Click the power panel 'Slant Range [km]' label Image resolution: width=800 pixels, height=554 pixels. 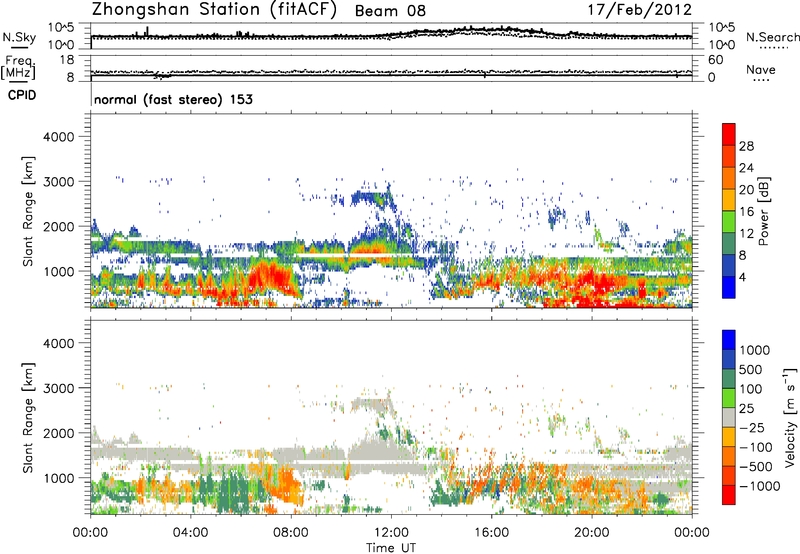pyautogui.click(x=28, y=211)
